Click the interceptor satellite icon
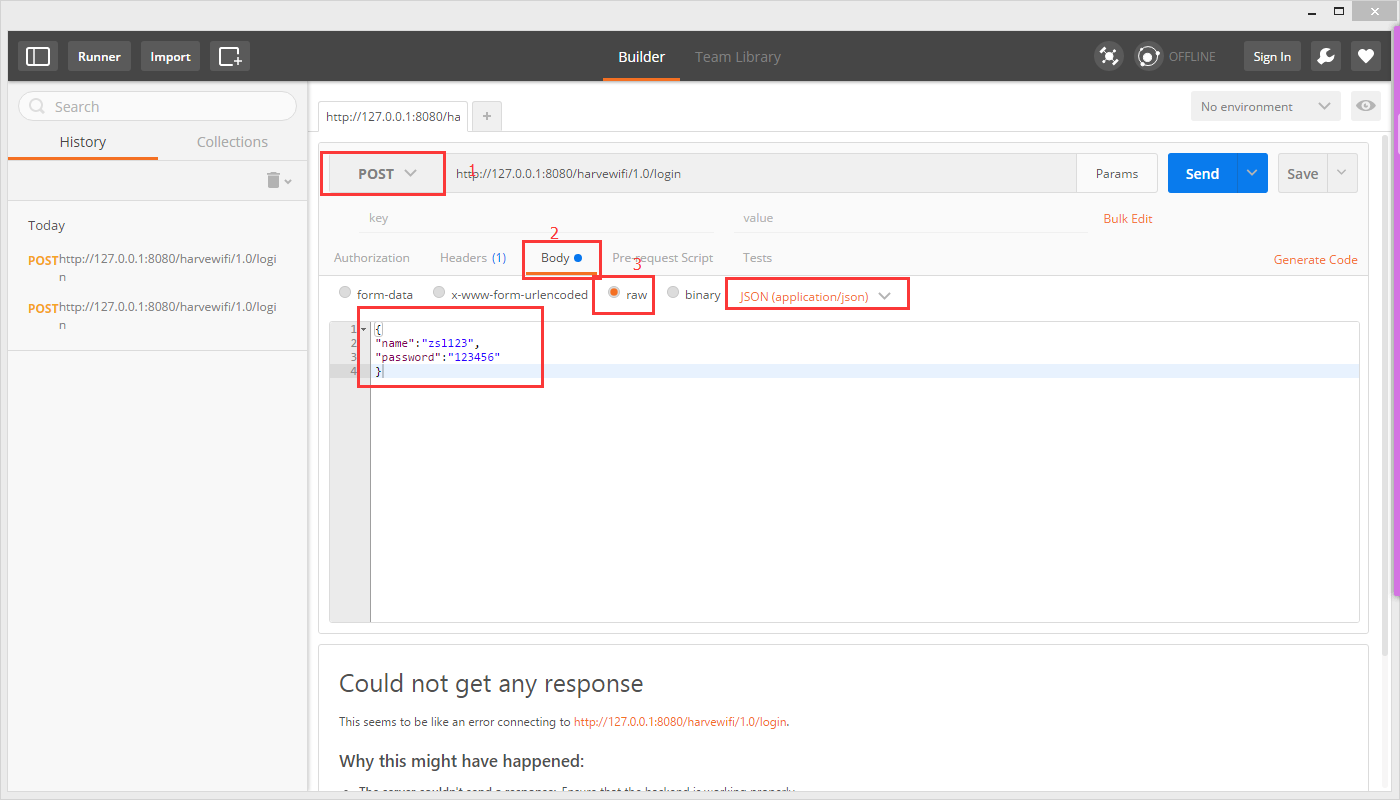The height and width of the screenshot is (800, 1400). [1109, 57]
